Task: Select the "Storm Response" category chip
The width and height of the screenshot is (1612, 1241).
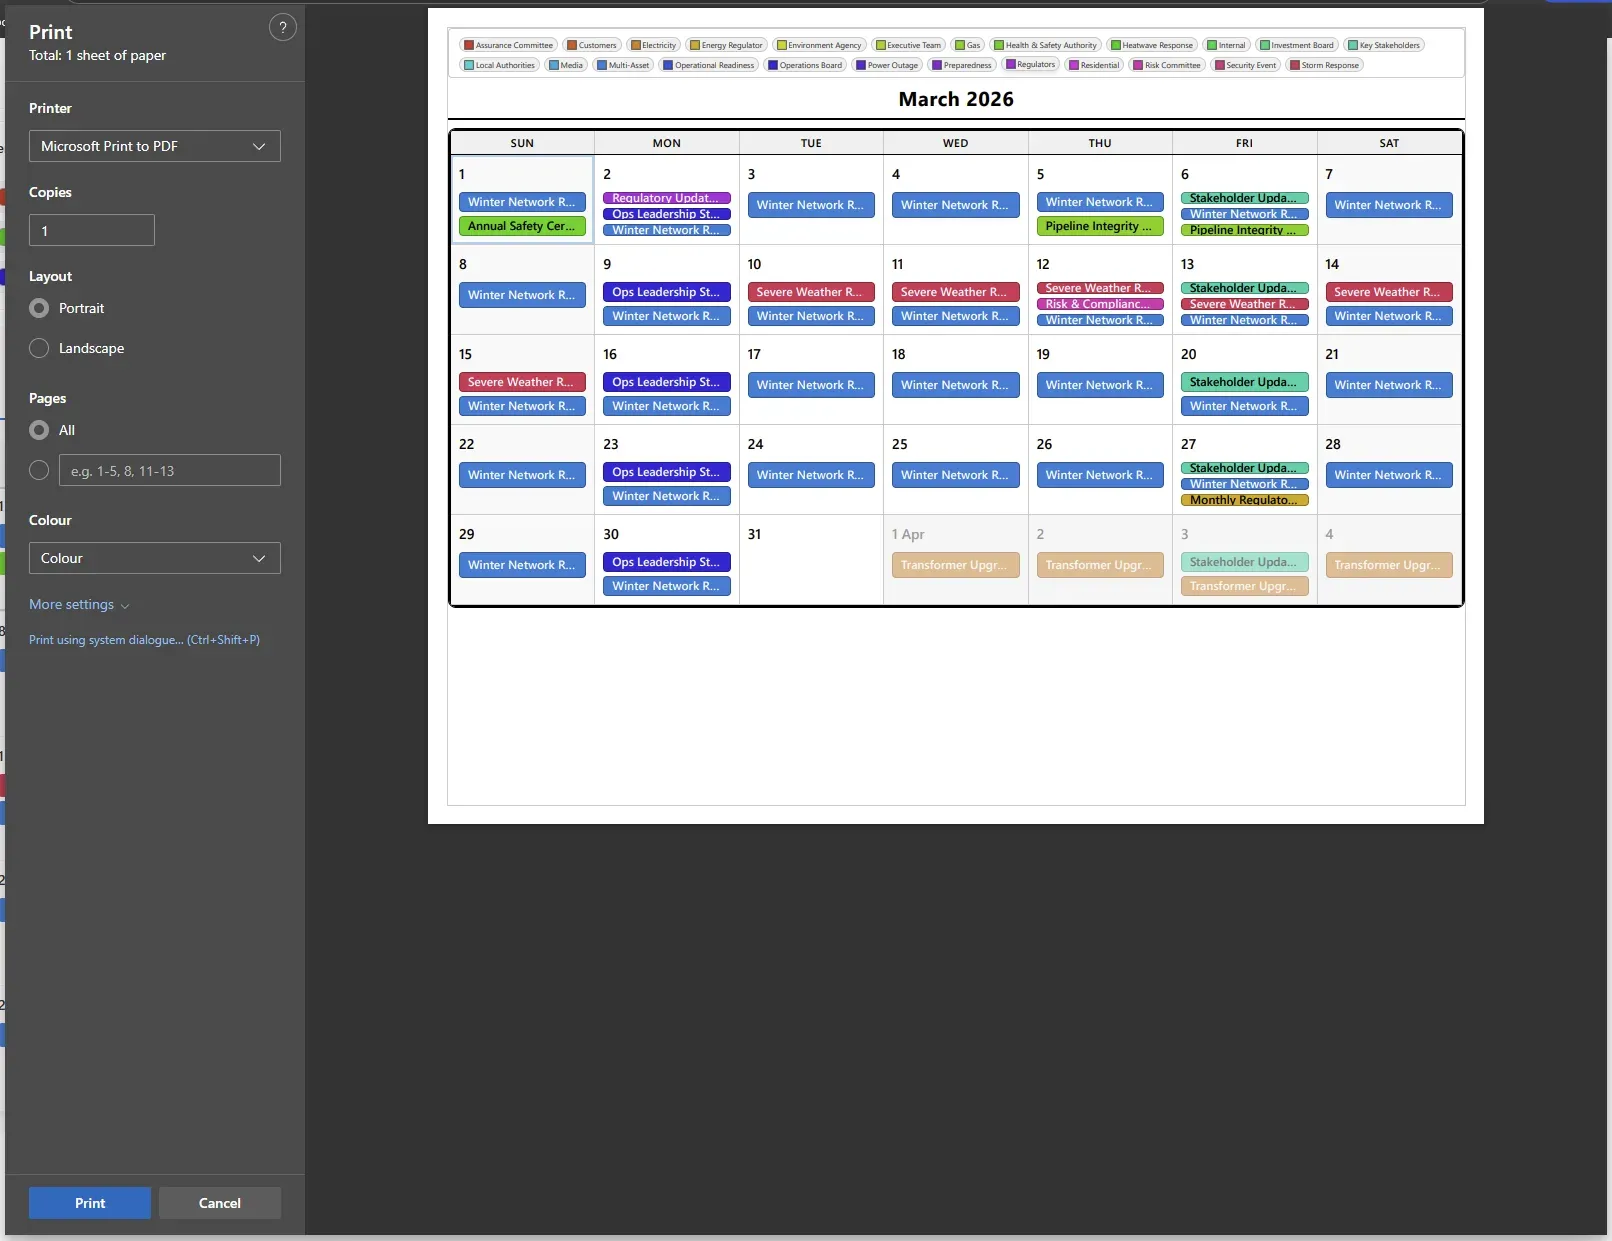Action: [x=1324, y=65]
